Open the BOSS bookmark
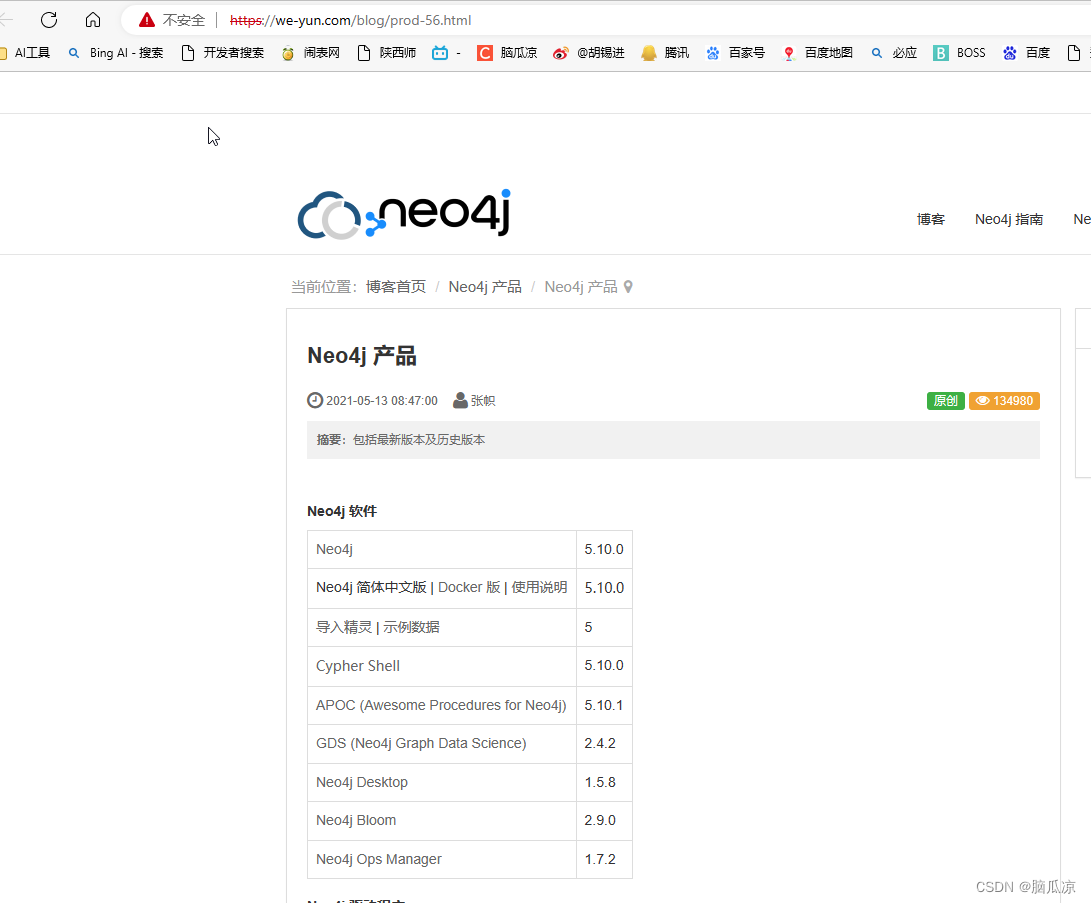Screen dimensions: 1091x903 [x=959, y=53]
